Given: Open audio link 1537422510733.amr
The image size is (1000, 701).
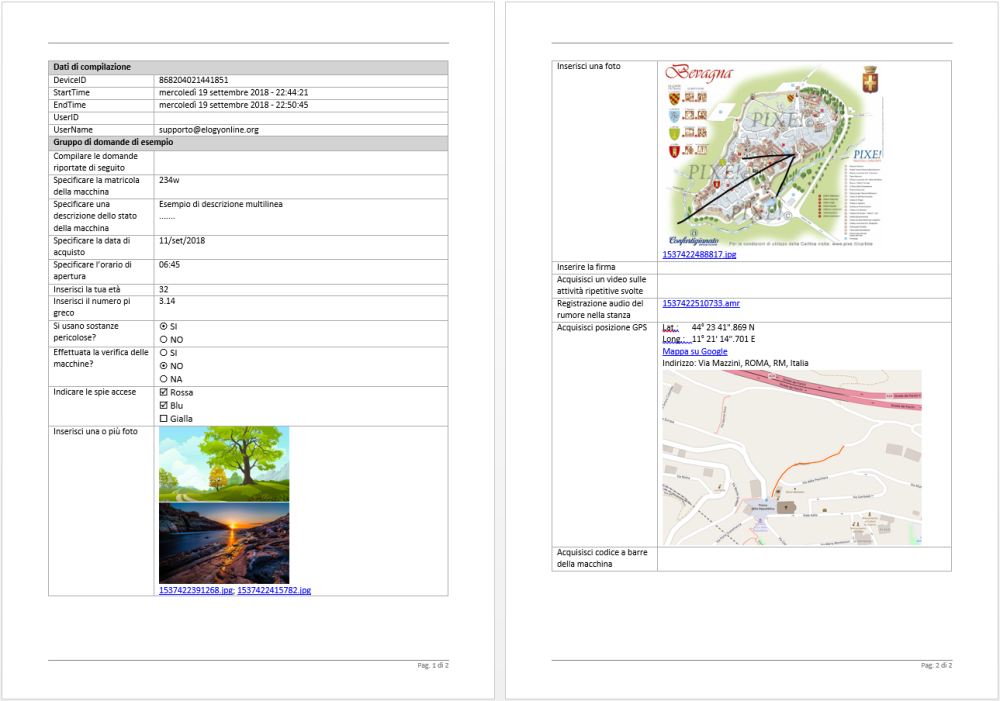Looking at the screenshot, I should click(701, 304).
